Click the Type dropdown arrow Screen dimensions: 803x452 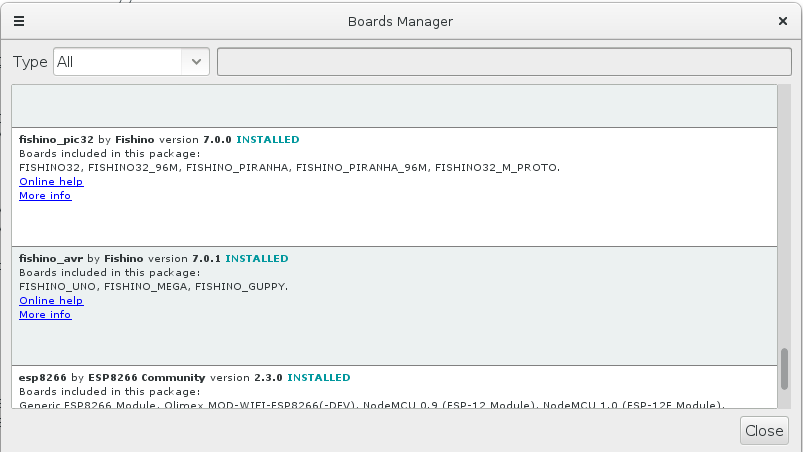coord(194,61)
